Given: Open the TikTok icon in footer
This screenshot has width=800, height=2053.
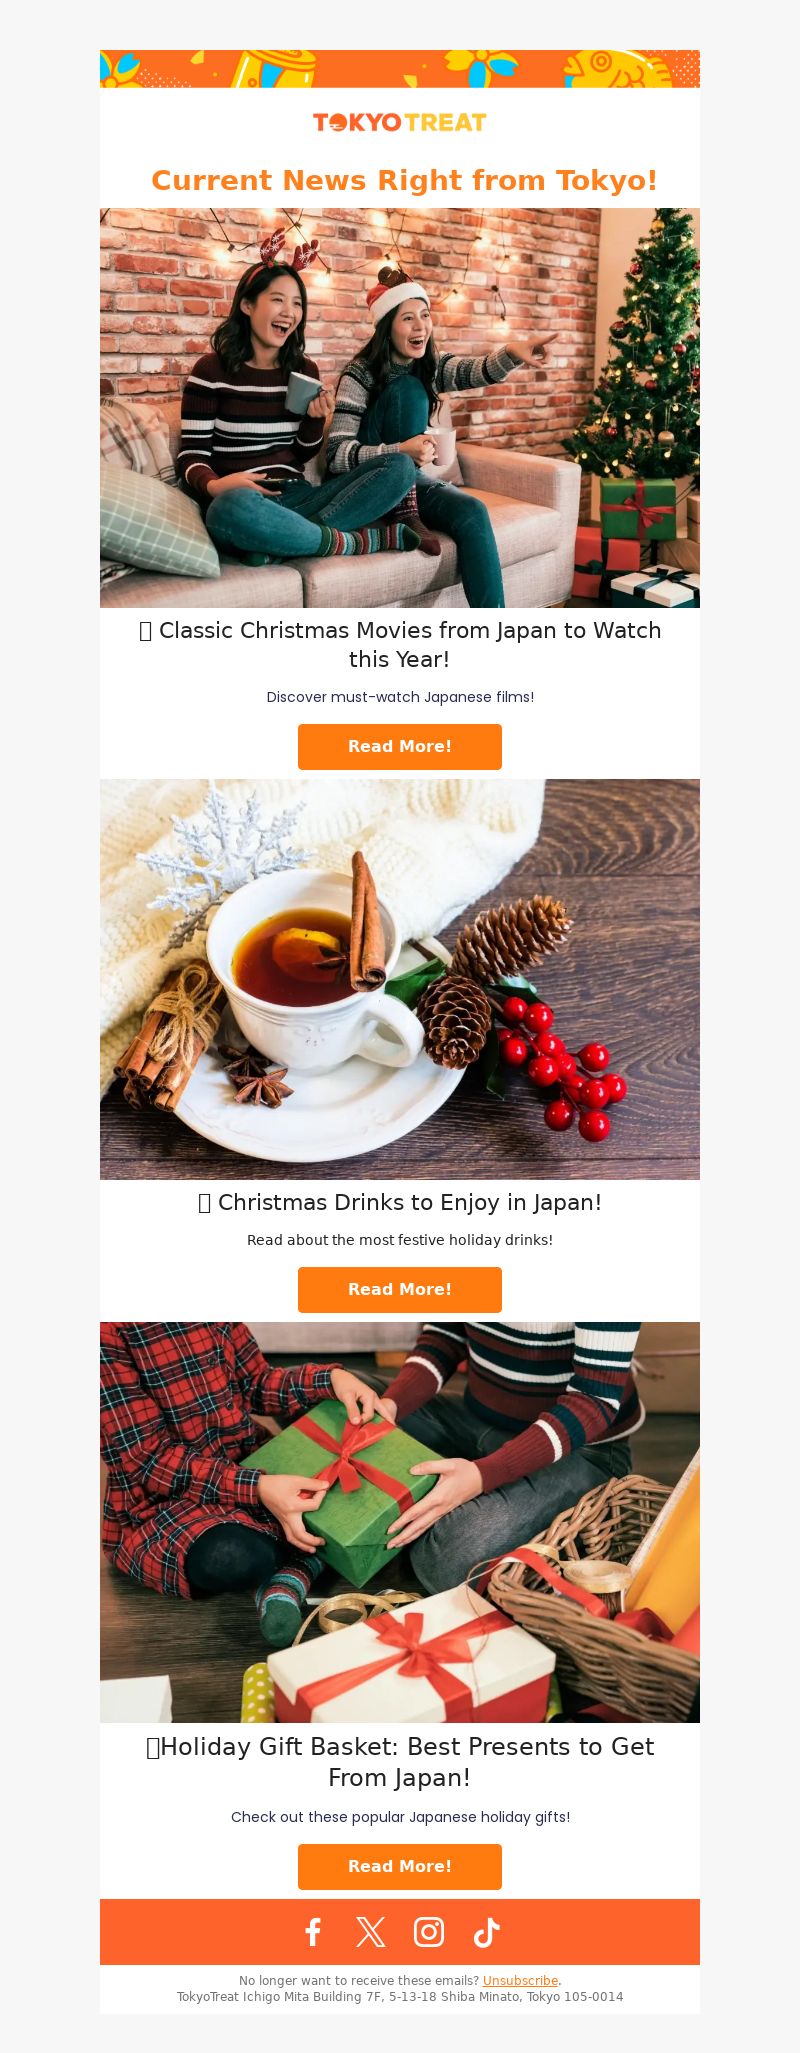Looking at the screenshot, I should 487,1932.
